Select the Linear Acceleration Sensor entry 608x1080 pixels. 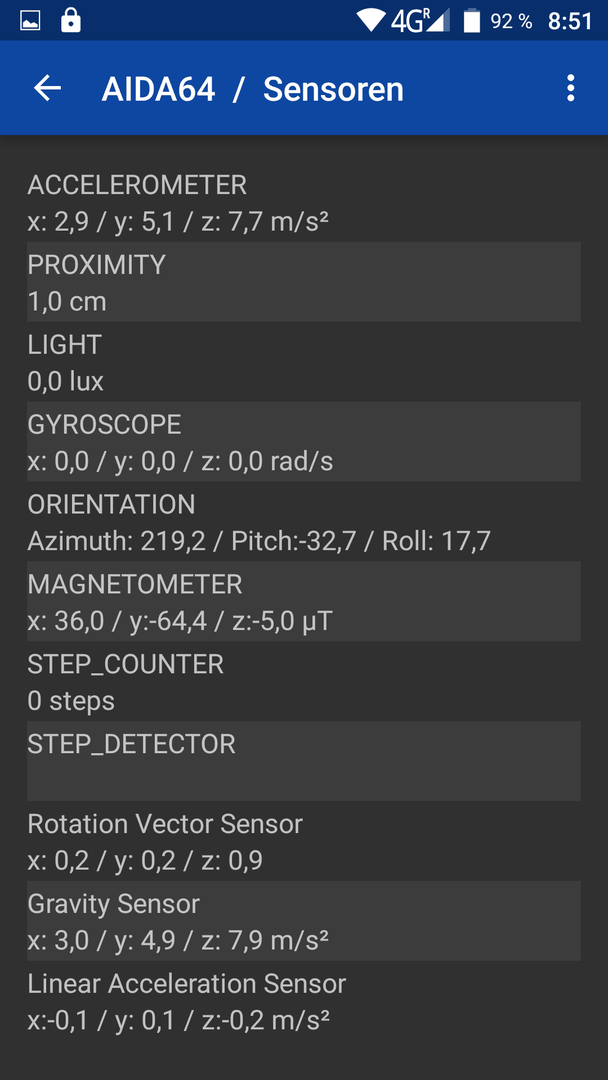pyautogui.click(x=304, y=1001)
